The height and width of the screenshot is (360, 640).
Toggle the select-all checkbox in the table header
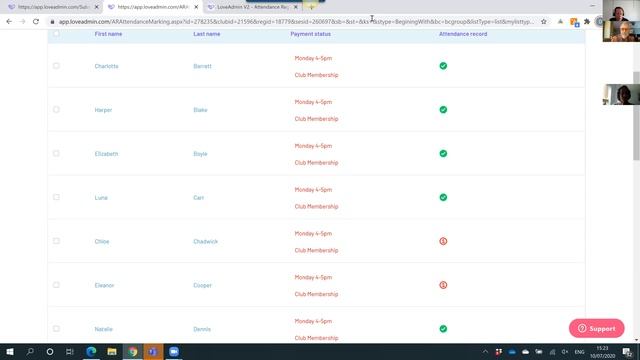click(56, 34)
